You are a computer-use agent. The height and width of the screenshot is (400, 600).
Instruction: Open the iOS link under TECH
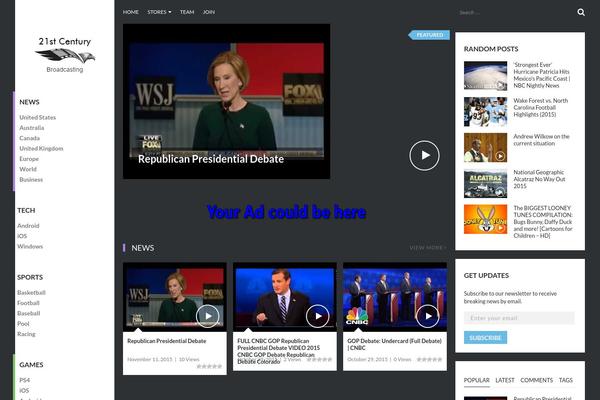22,236
